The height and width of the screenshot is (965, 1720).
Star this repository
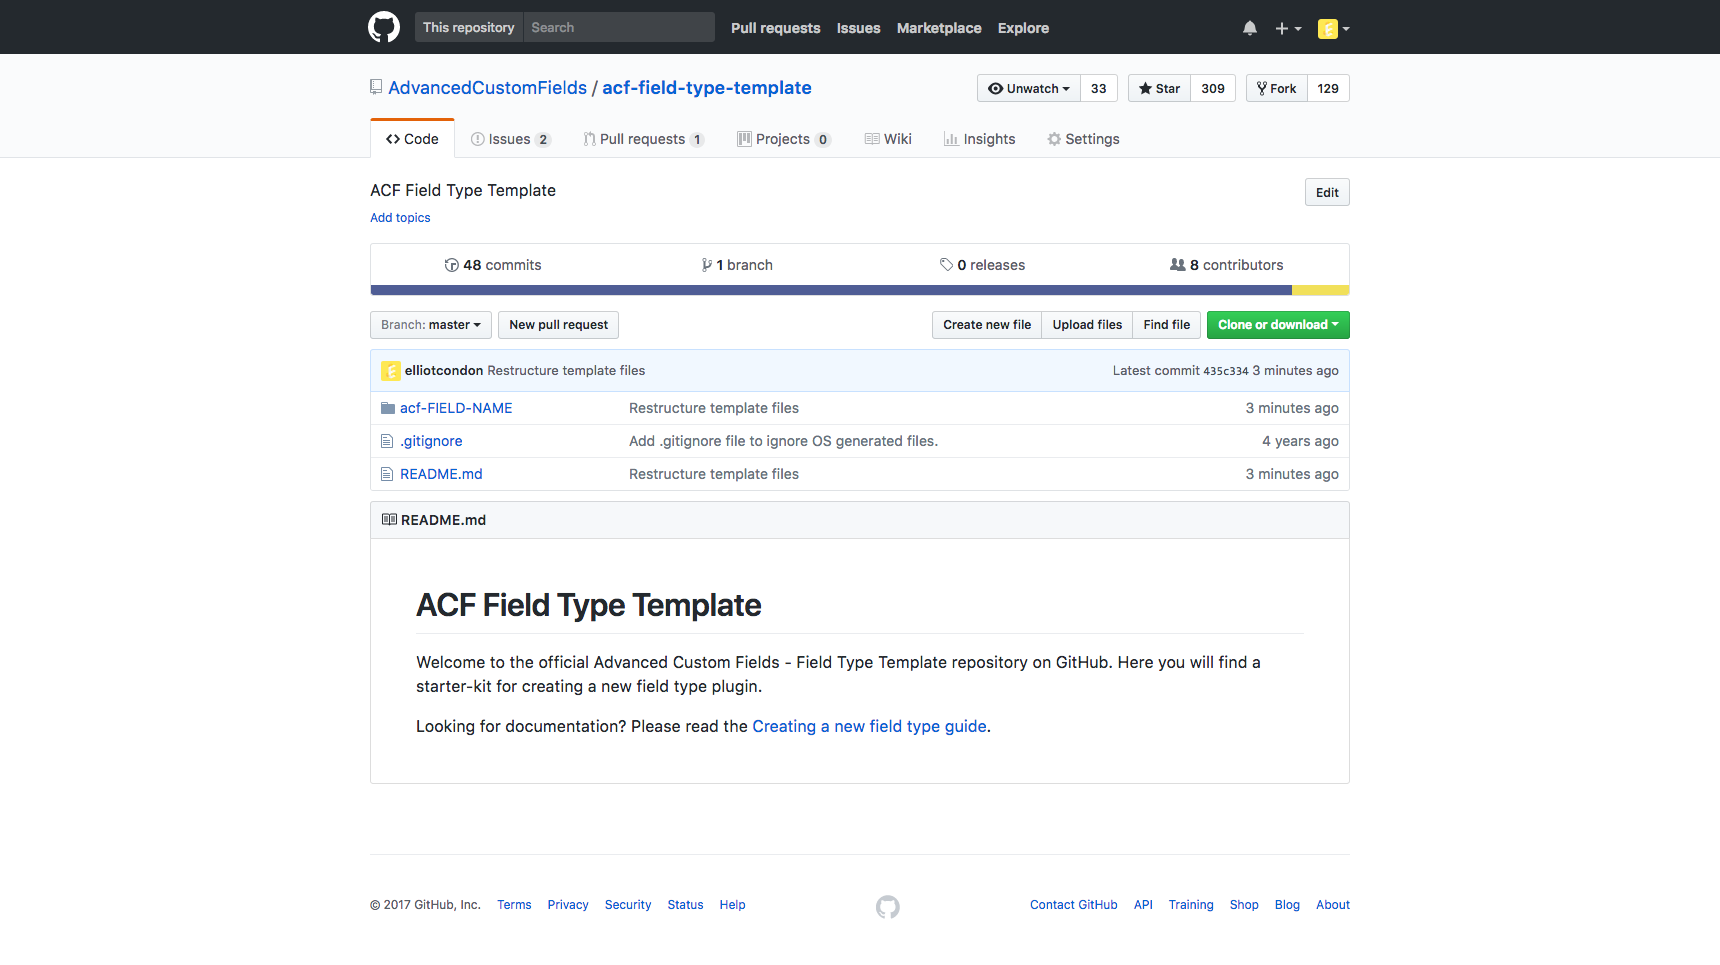tap(1159, 88)
